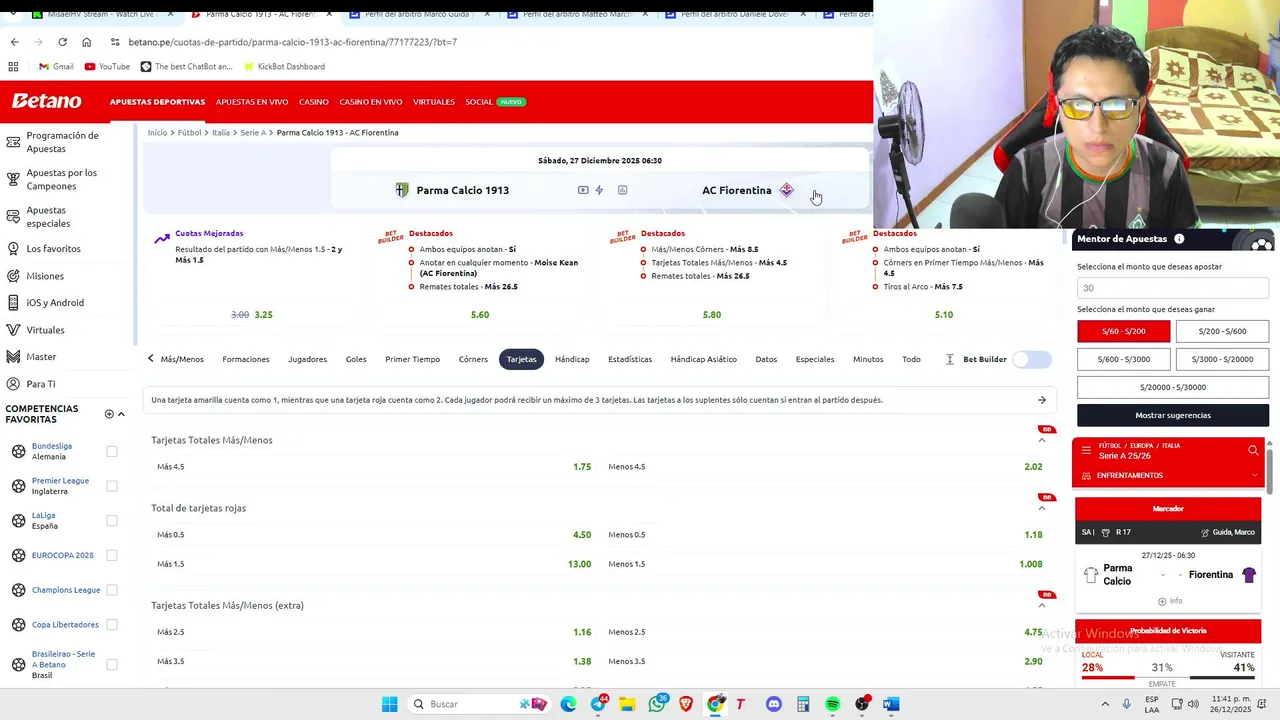Go back with the browser back arrow
Screen dimensions: 1280x720
coord(14,42)
